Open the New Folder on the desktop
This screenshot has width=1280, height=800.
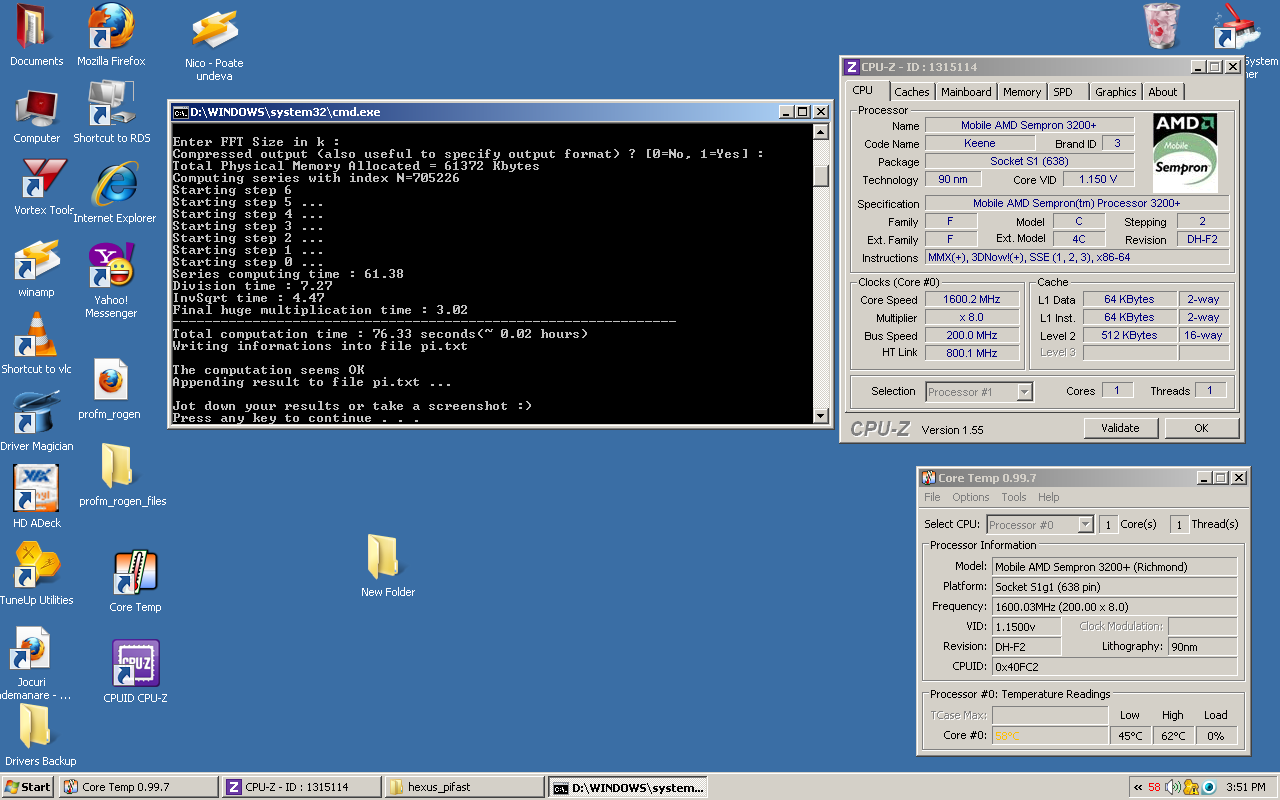(387, 565)
